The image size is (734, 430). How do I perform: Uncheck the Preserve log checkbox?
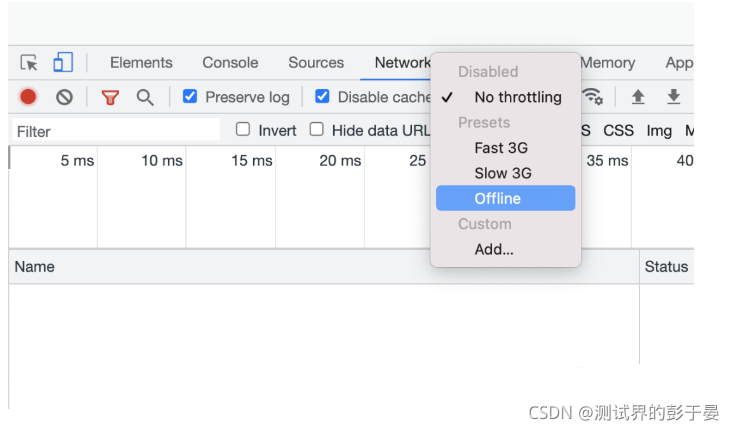click(x=190, y=96)
